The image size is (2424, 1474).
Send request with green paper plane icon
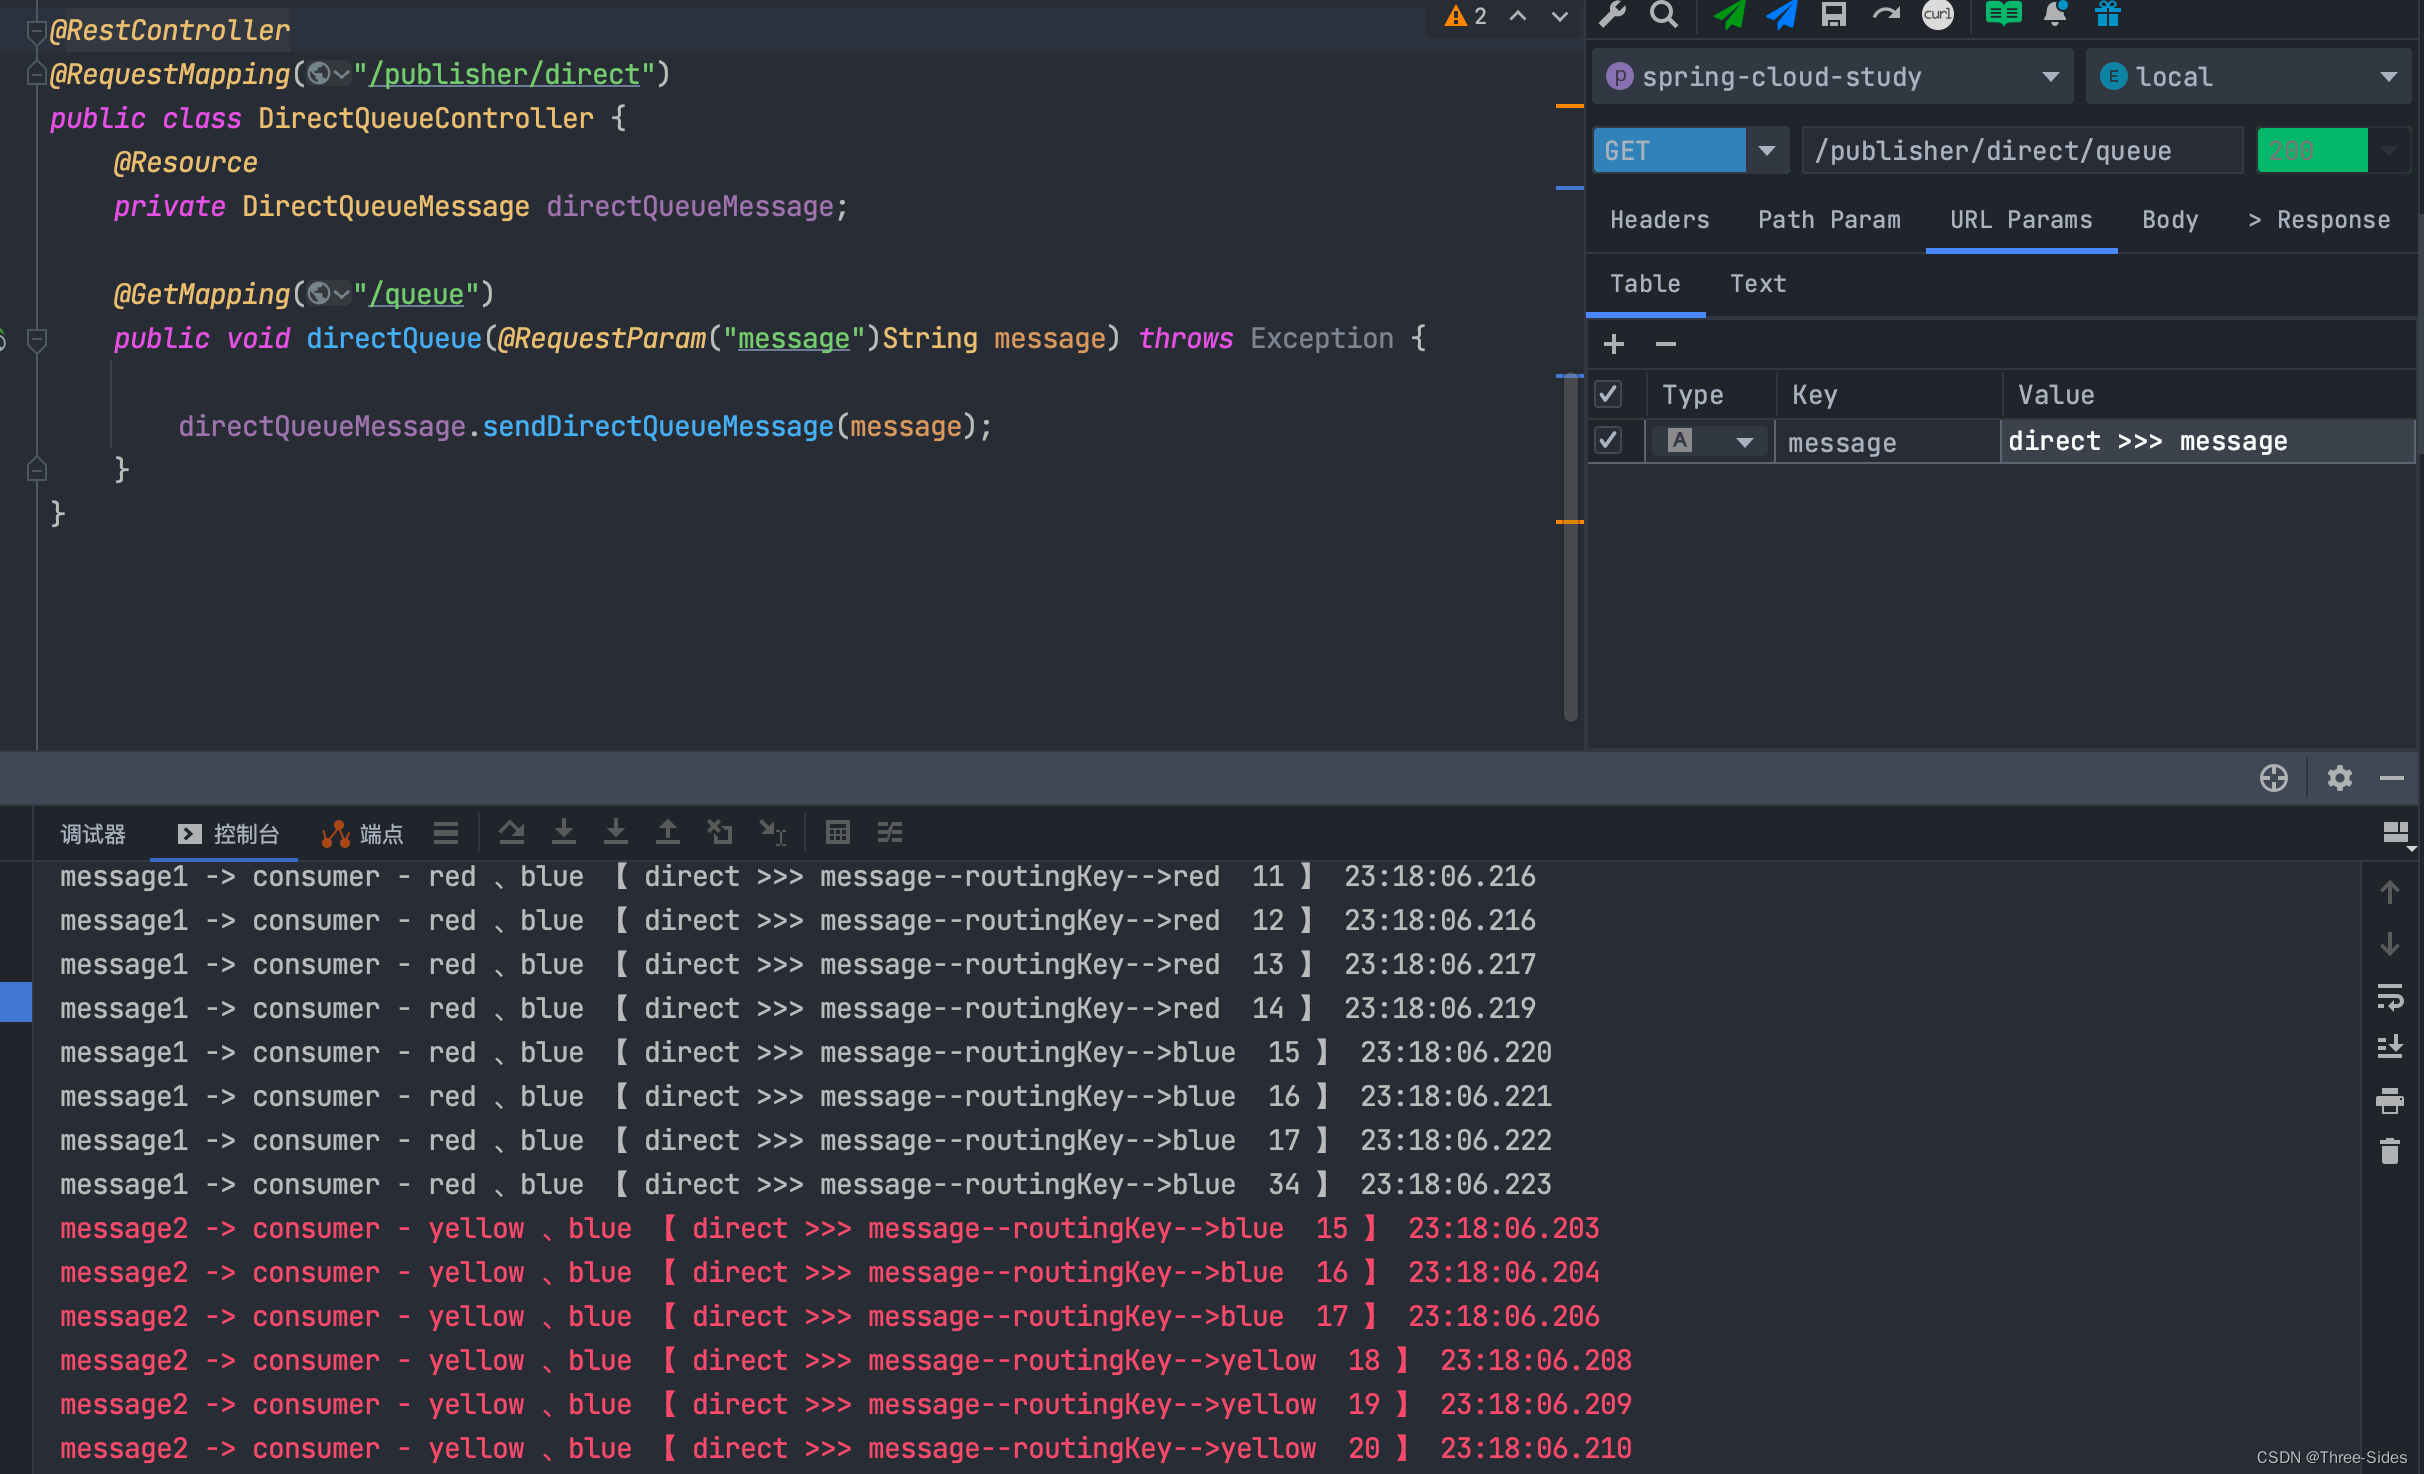[1729, 14]
